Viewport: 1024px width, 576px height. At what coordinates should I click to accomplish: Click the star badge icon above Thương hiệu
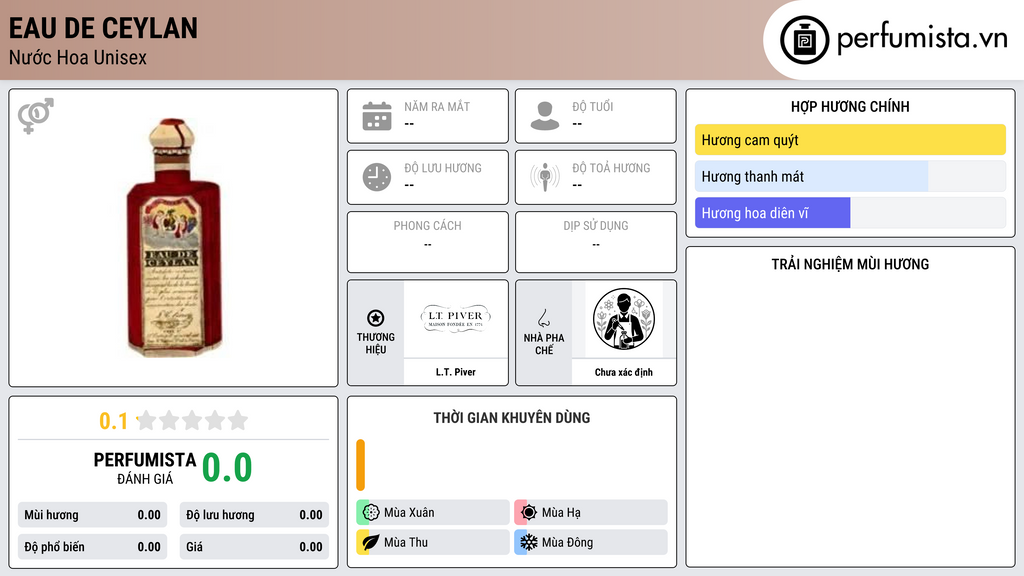pyautogui.click(x=376, y=318)
